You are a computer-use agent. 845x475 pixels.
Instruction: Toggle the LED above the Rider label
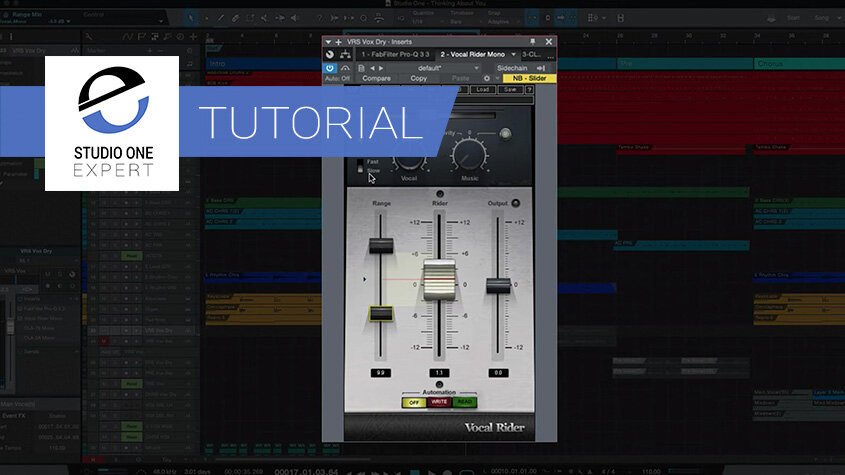point(440,194)
